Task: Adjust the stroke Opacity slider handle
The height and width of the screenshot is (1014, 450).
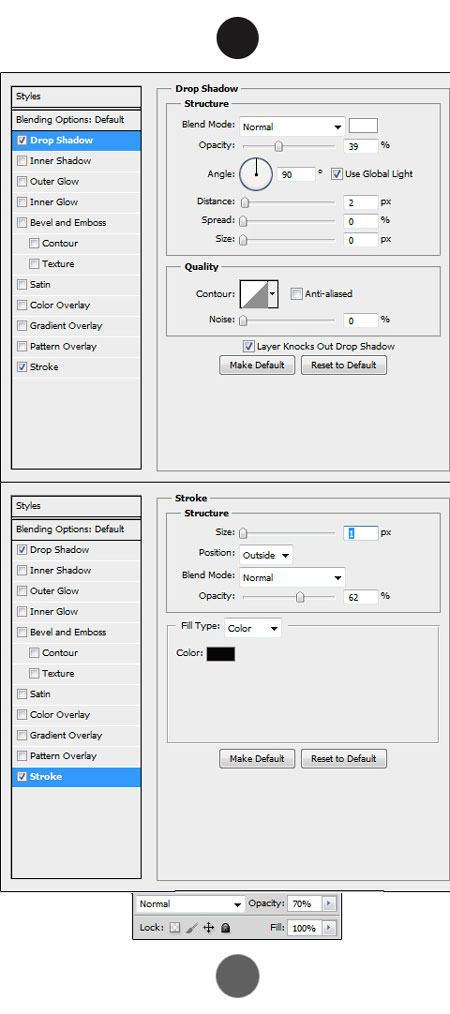Action: (x=300, y=597)
